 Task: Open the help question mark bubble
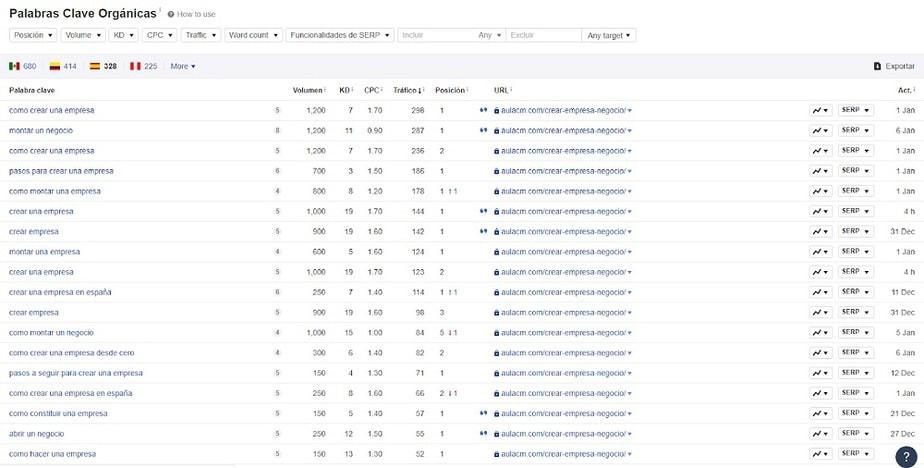pos(906,457)
